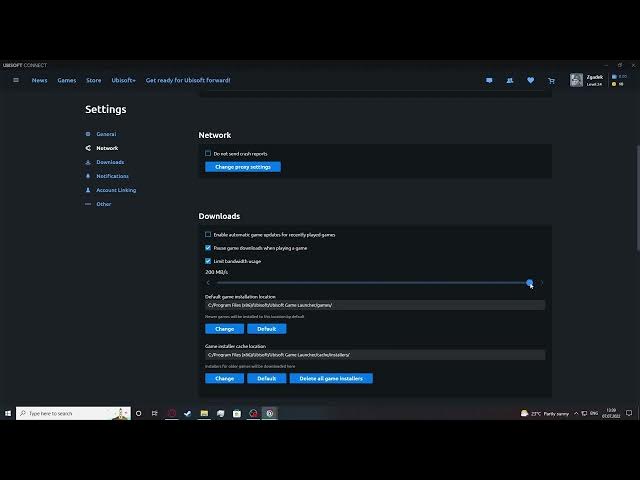
Task: Enable automatic game updates checkbox
Action: click(x=208, y=235)
